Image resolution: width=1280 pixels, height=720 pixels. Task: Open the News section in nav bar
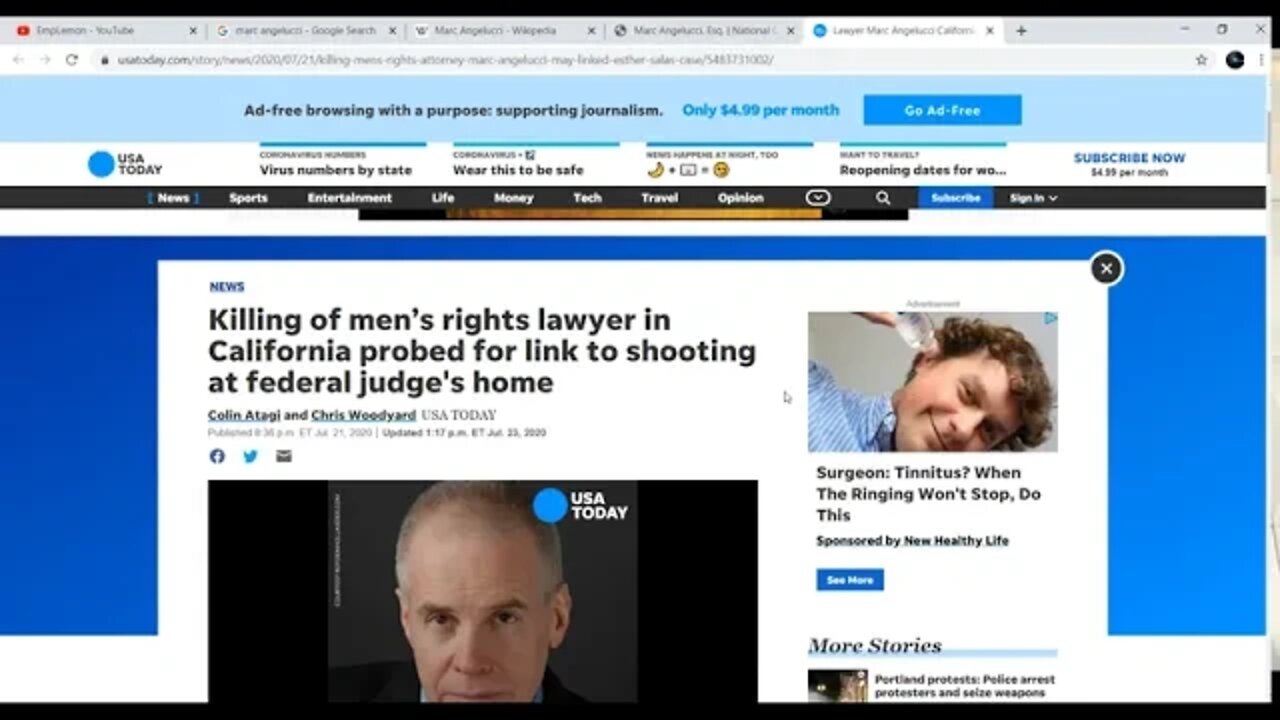(x=173, y=198)
